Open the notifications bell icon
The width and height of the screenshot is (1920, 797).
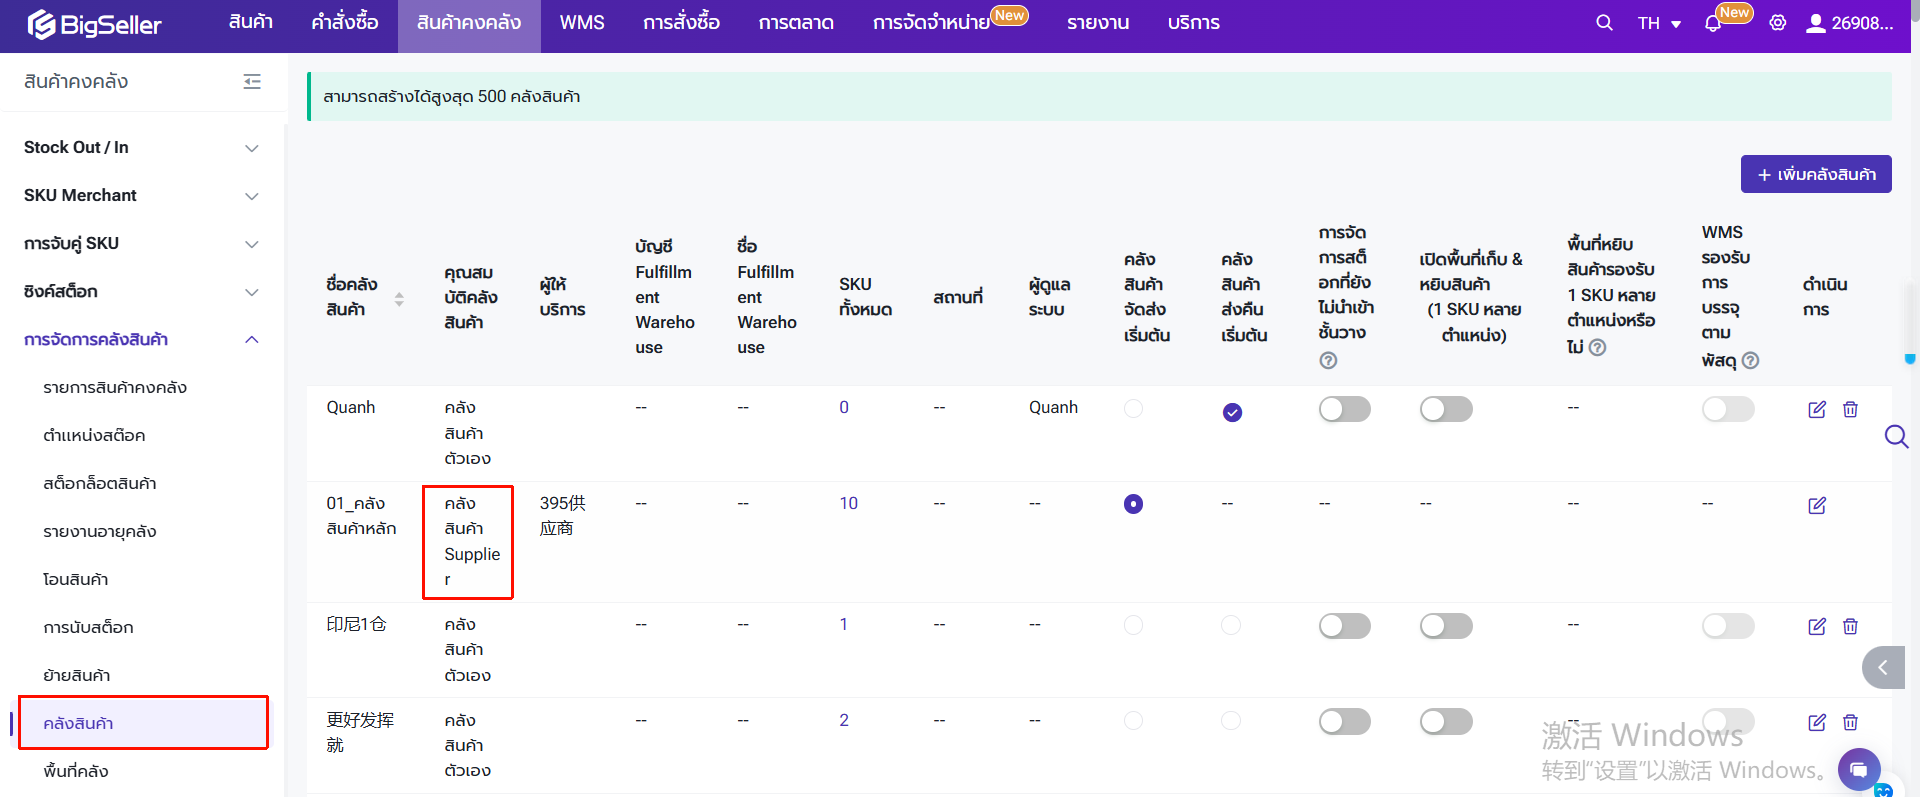pos(1713,23)
